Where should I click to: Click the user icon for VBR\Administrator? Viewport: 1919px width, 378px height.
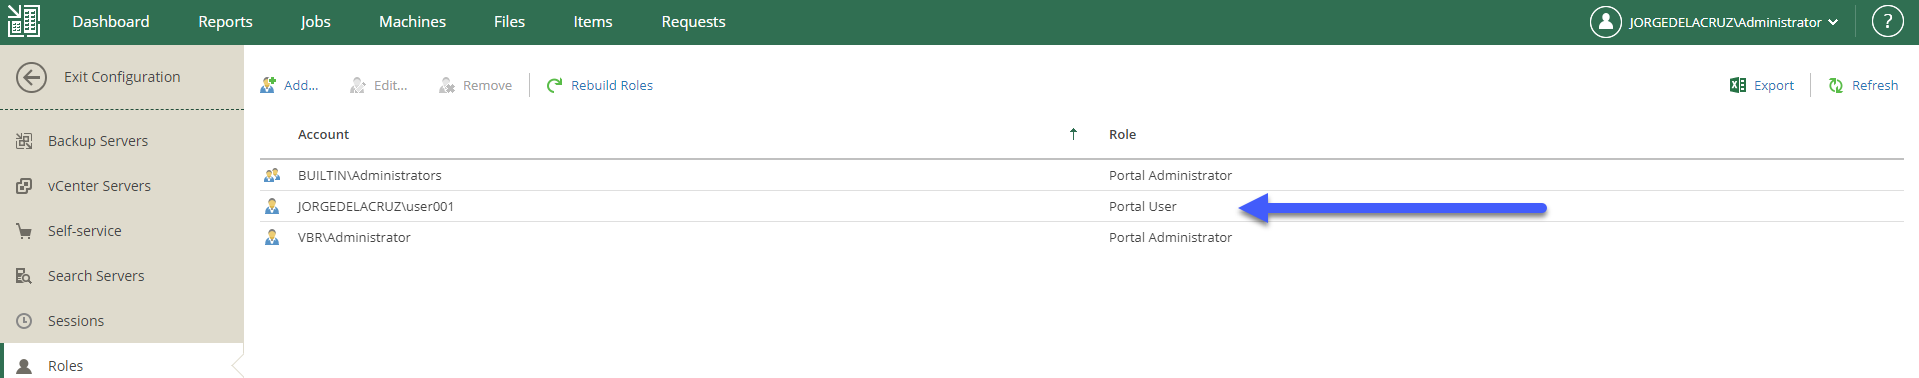click(x=272, y=237)
